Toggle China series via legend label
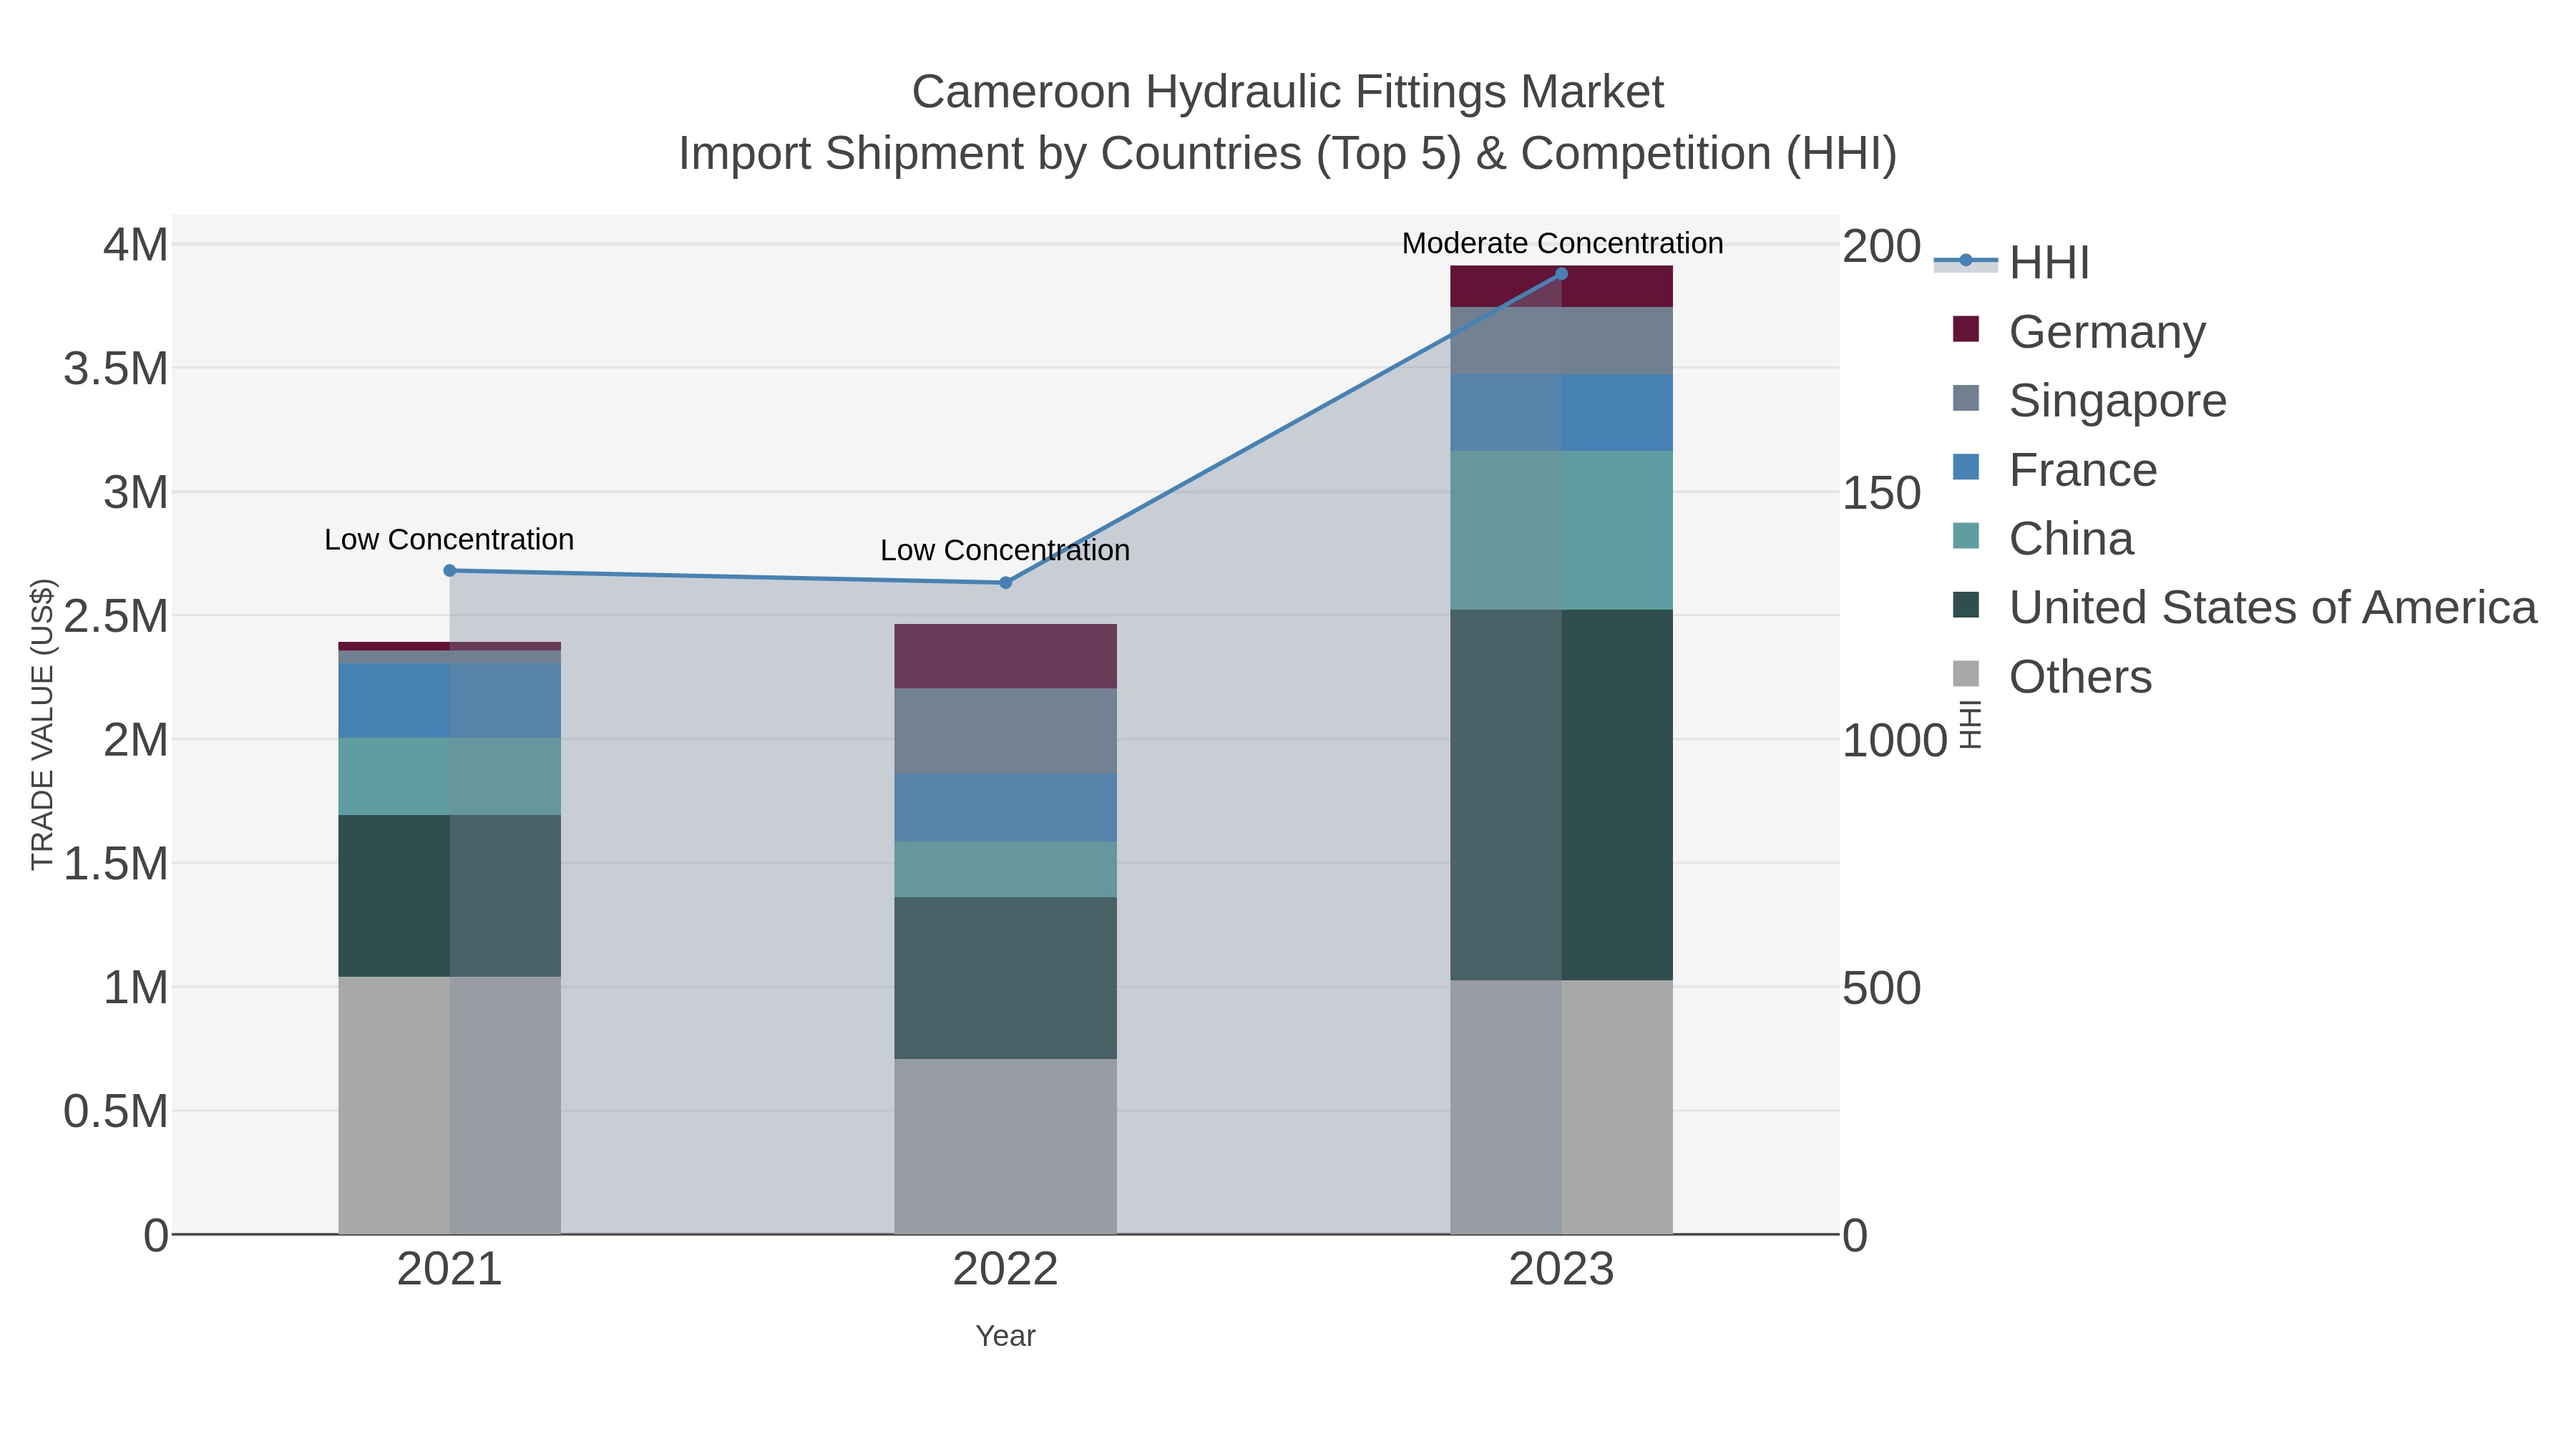 [2071, 539]
